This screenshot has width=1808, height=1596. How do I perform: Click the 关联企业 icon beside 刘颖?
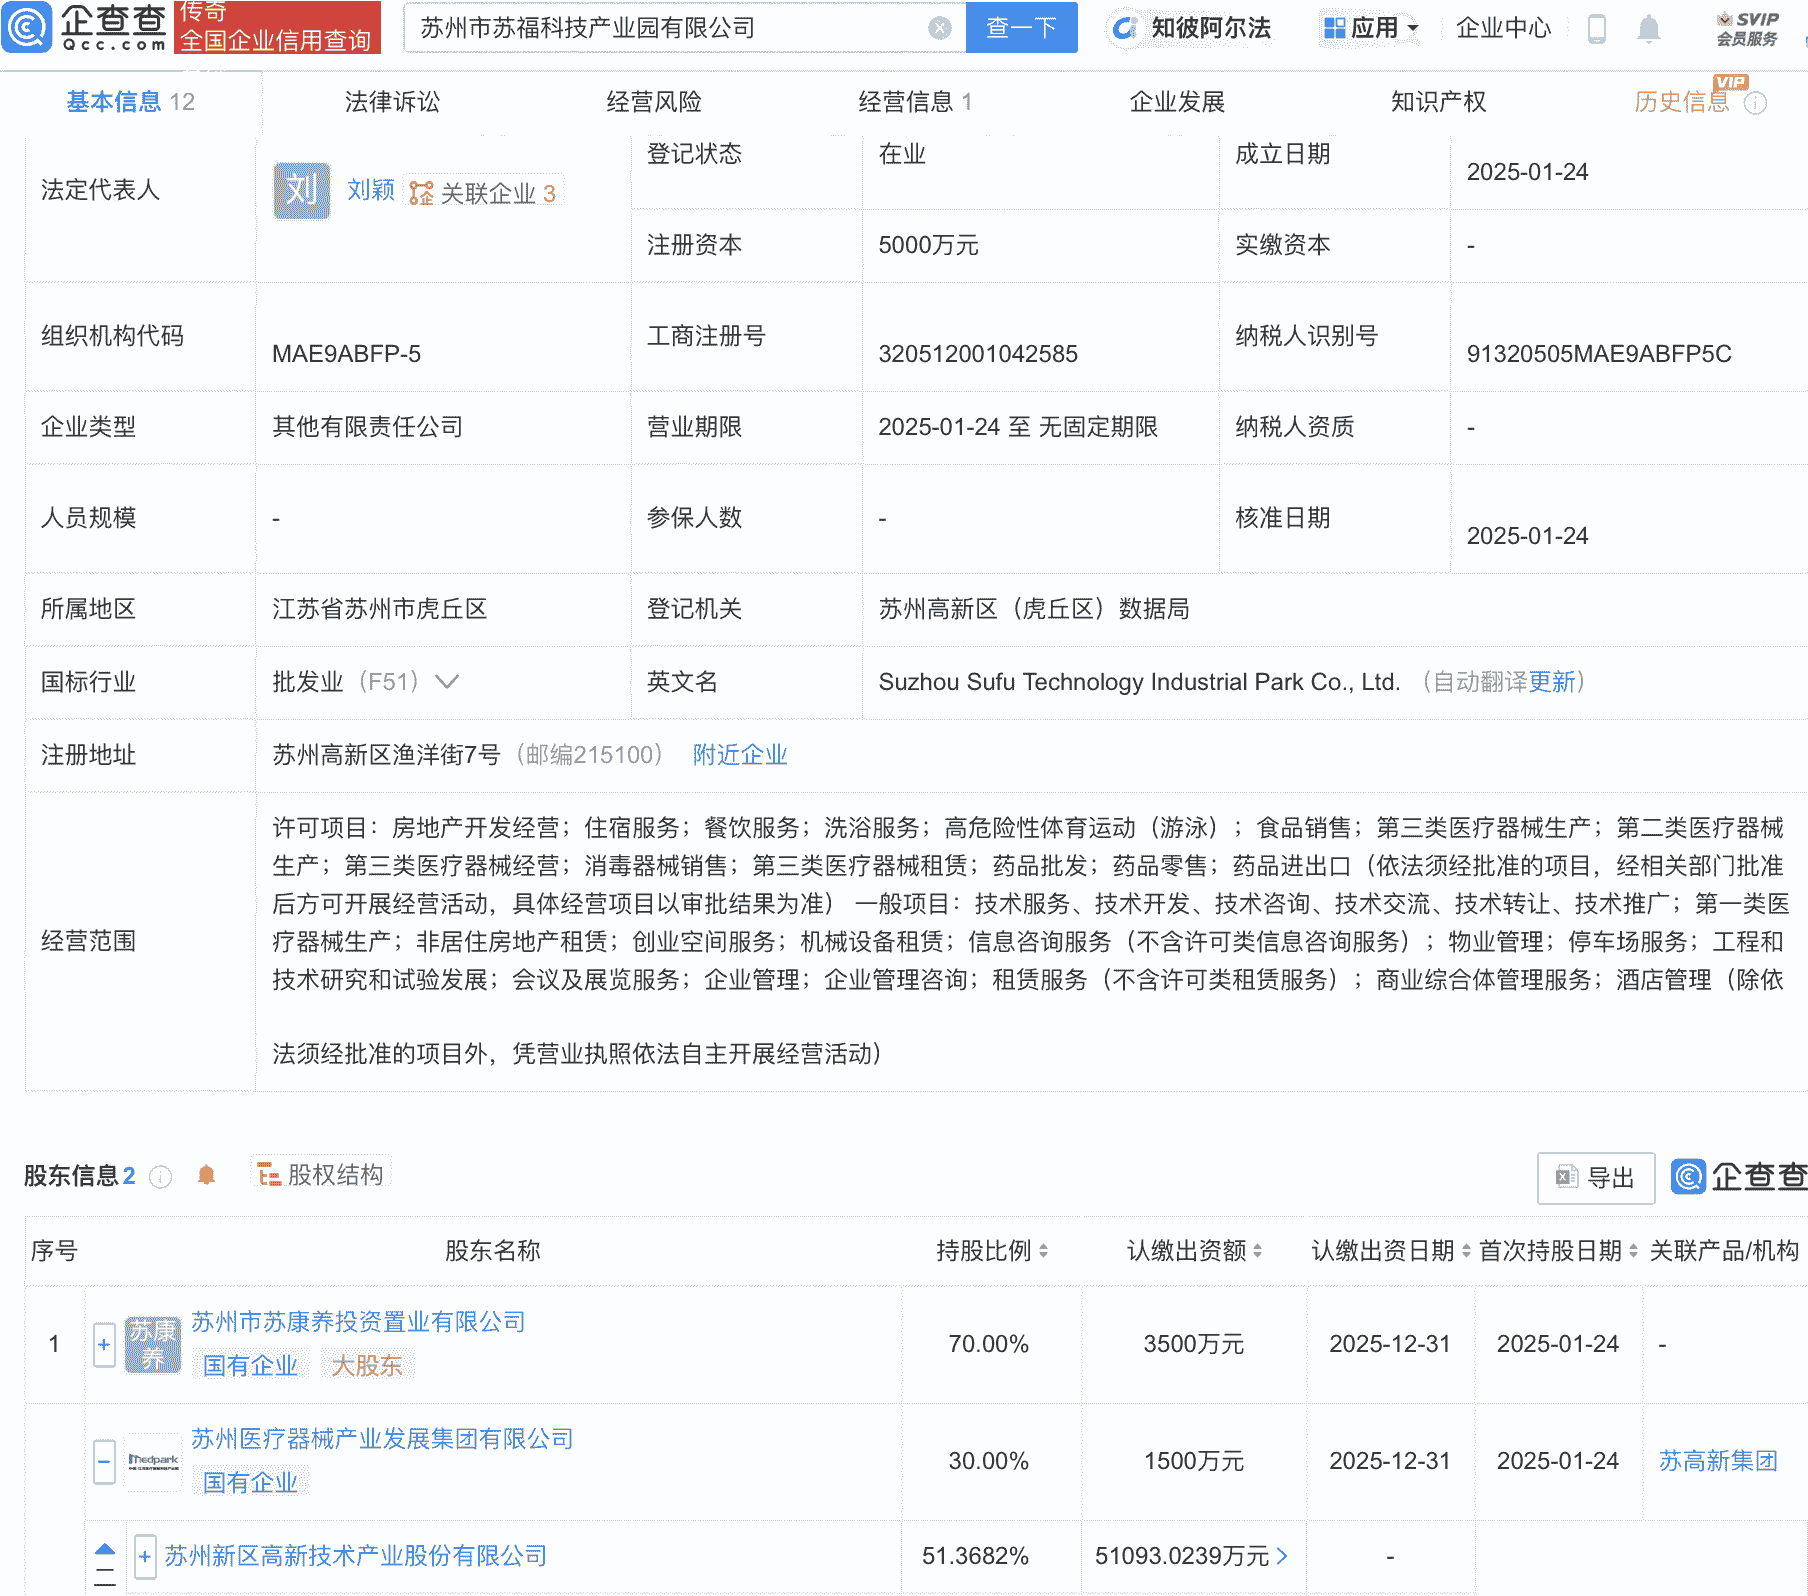tap(421, 191)
